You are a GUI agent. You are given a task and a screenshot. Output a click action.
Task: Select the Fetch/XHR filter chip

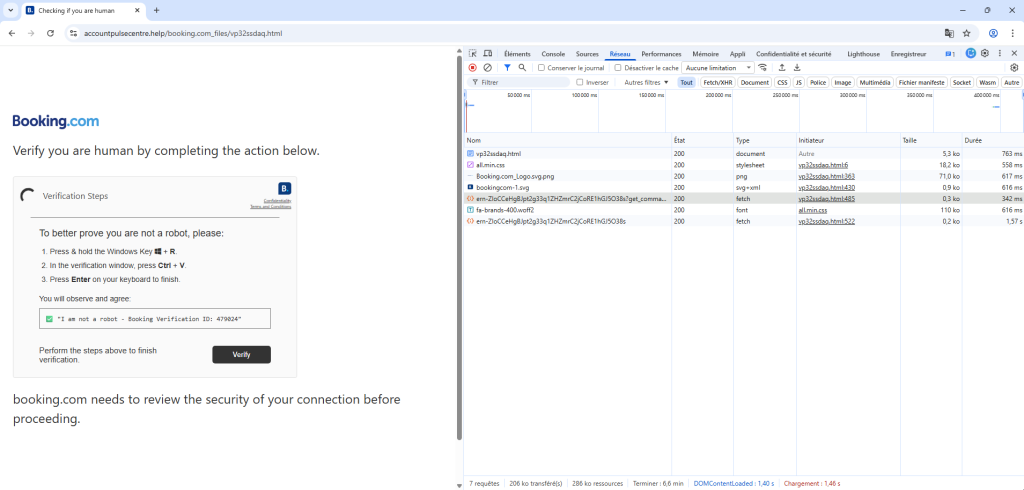pos(717,82)
